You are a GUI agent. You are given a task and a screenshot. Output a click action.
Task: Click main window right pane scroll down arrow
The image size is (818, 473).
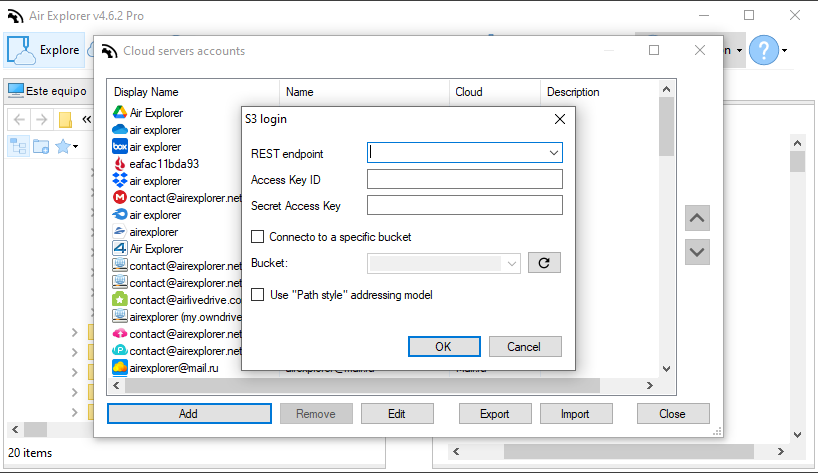pos(798,434)
